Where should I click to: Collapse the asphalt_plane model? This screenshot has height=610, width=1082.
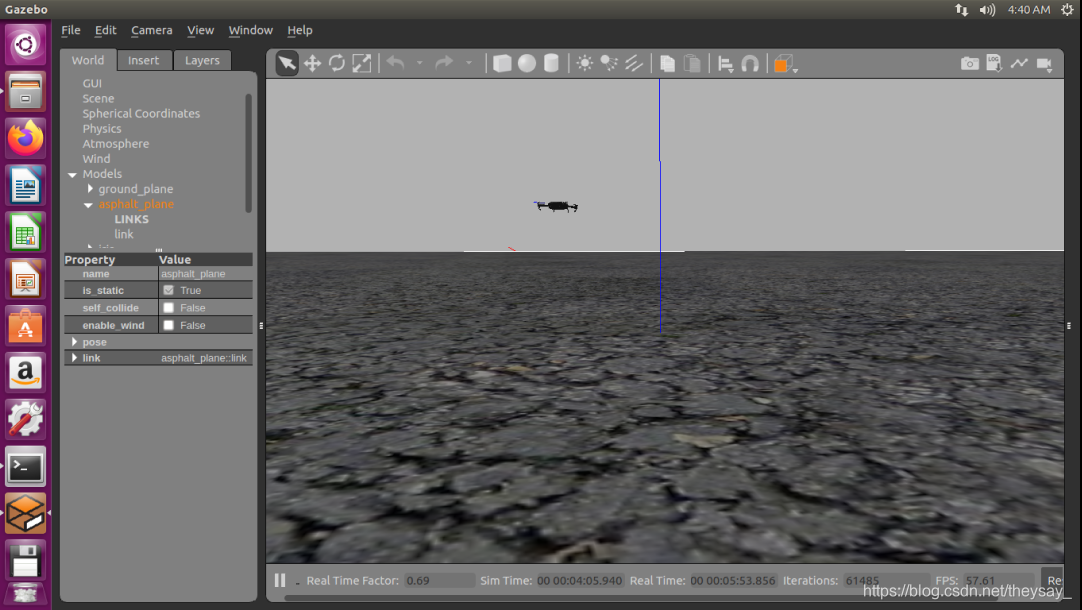[x=88, y=205]
